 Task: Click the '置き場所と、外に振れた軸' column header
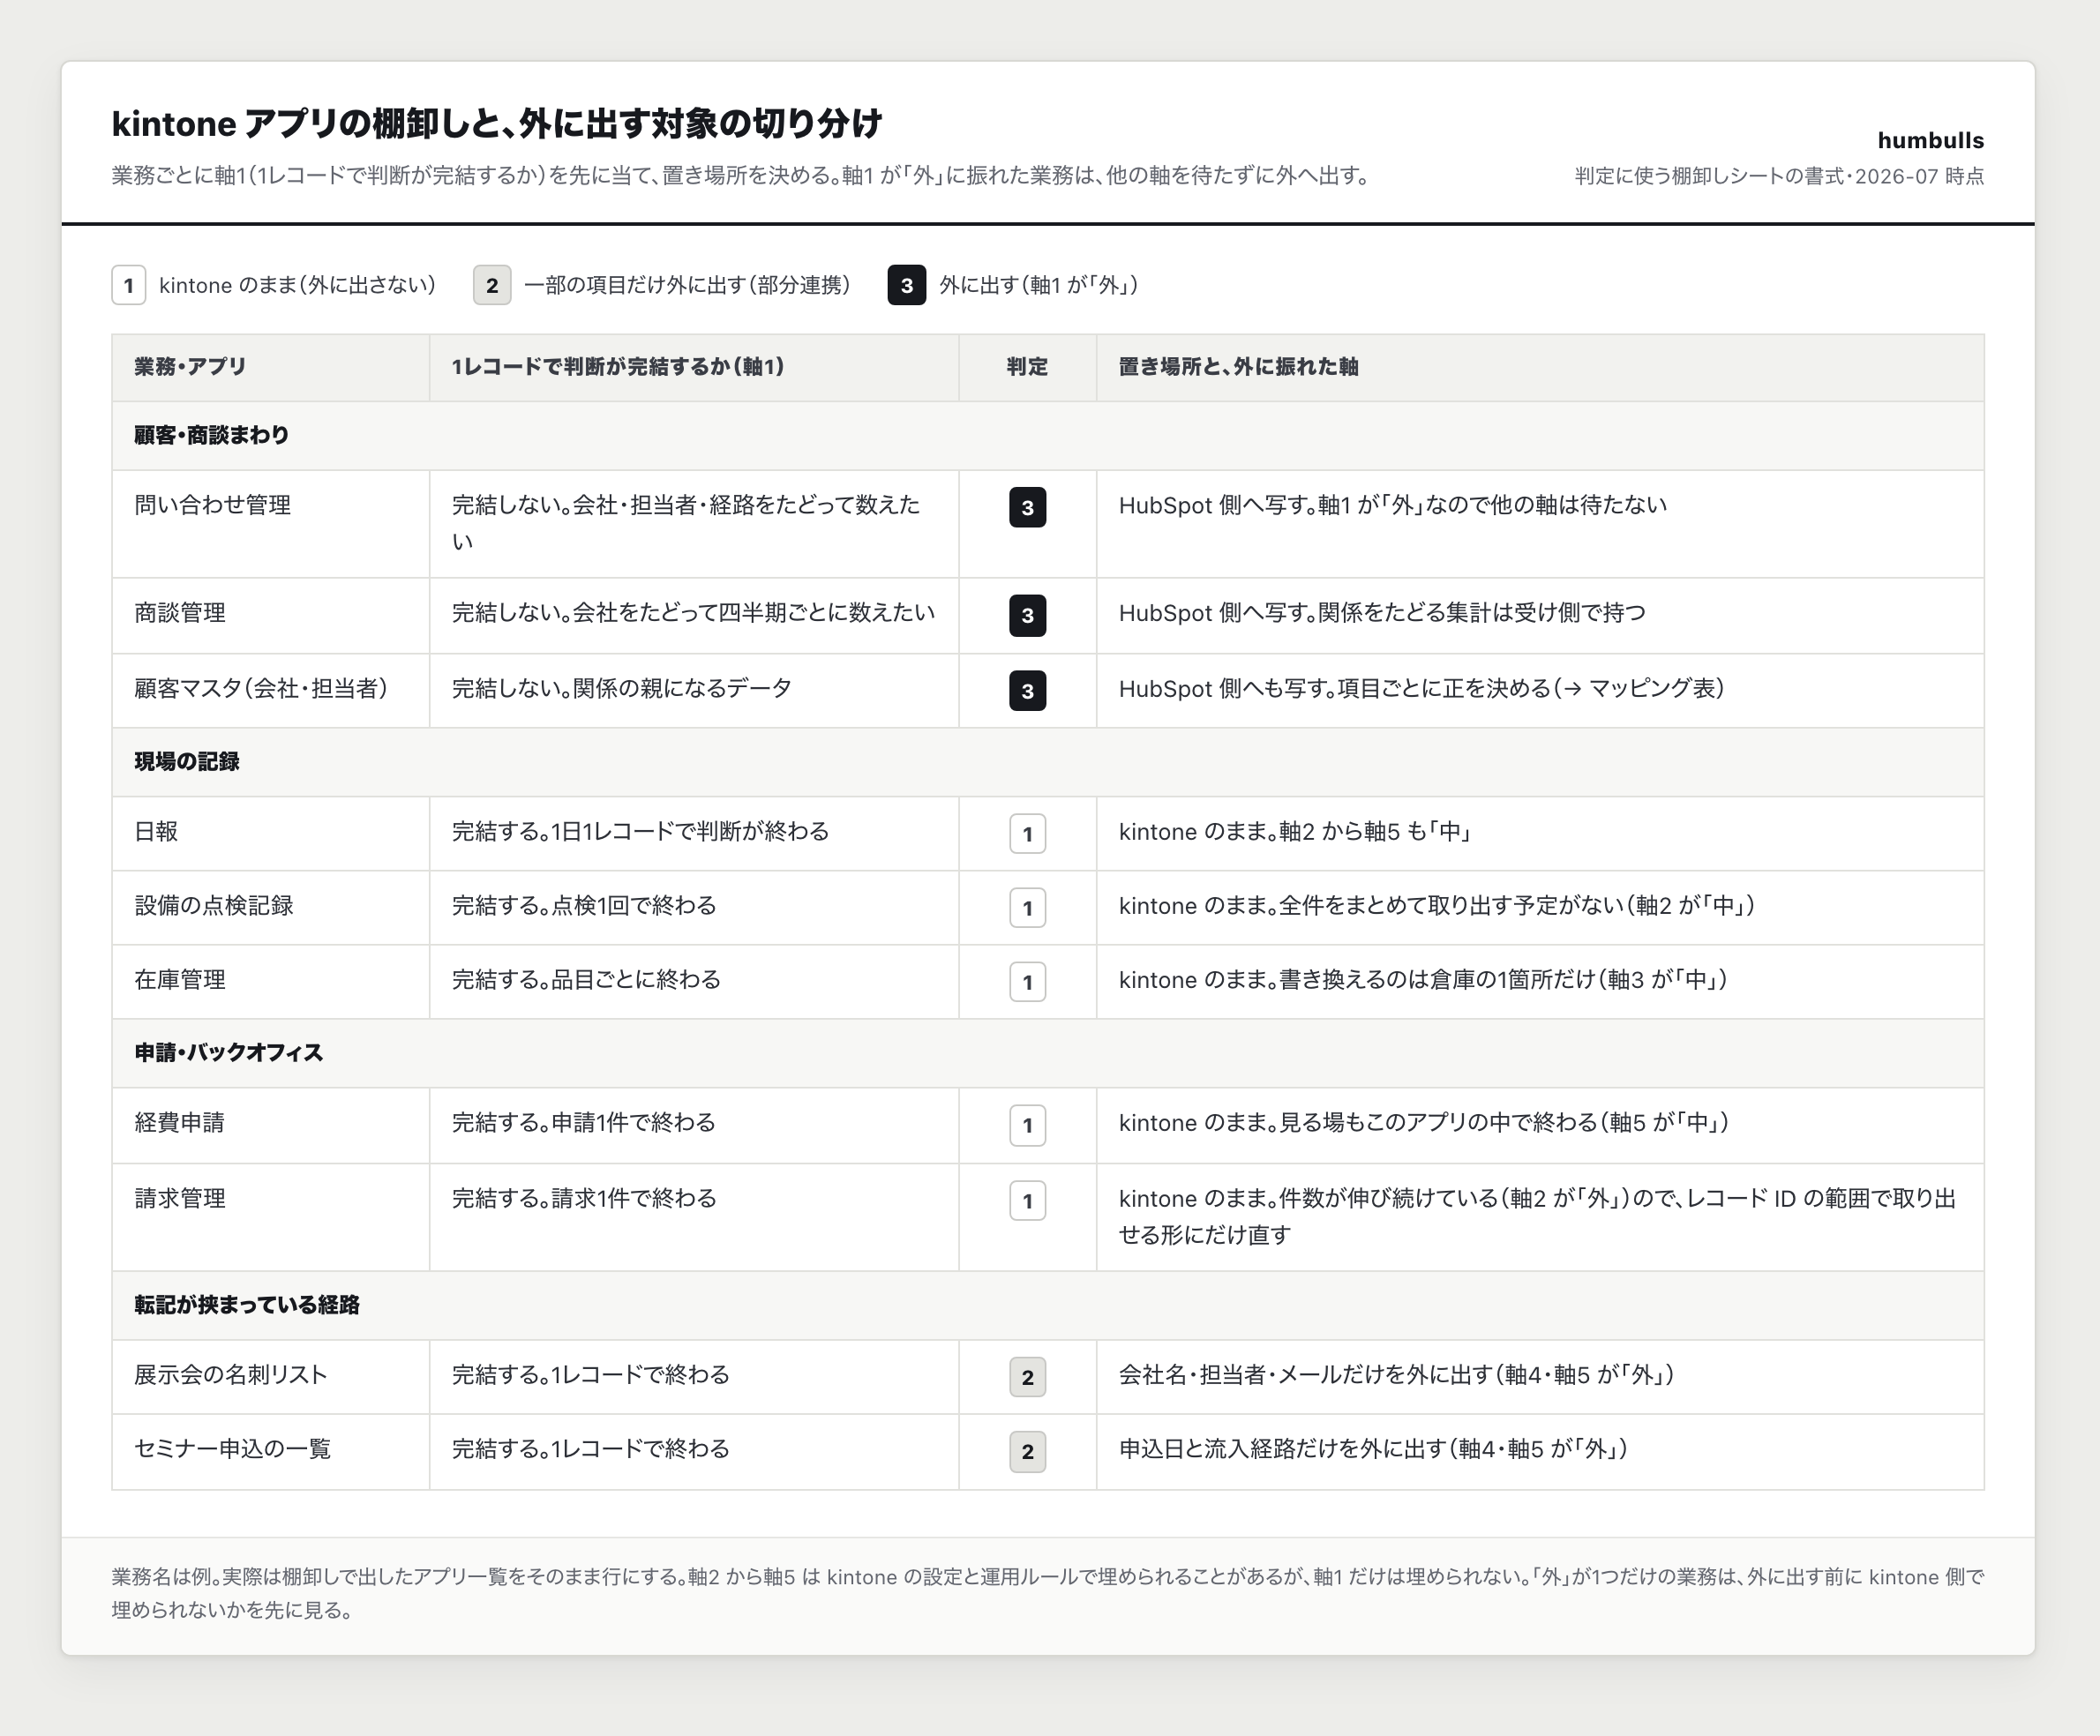(1540, 367)
